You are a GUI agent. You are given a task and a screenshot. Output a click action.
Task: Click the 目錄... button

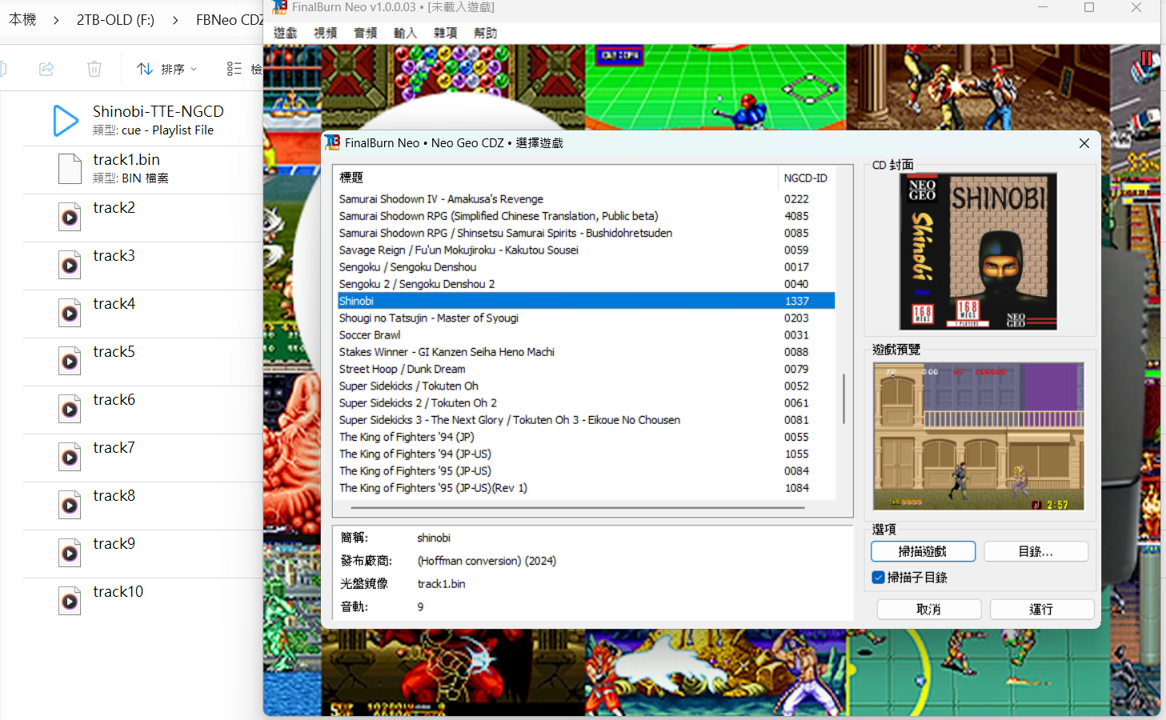pyautogui.click(x=1036, y=551)
